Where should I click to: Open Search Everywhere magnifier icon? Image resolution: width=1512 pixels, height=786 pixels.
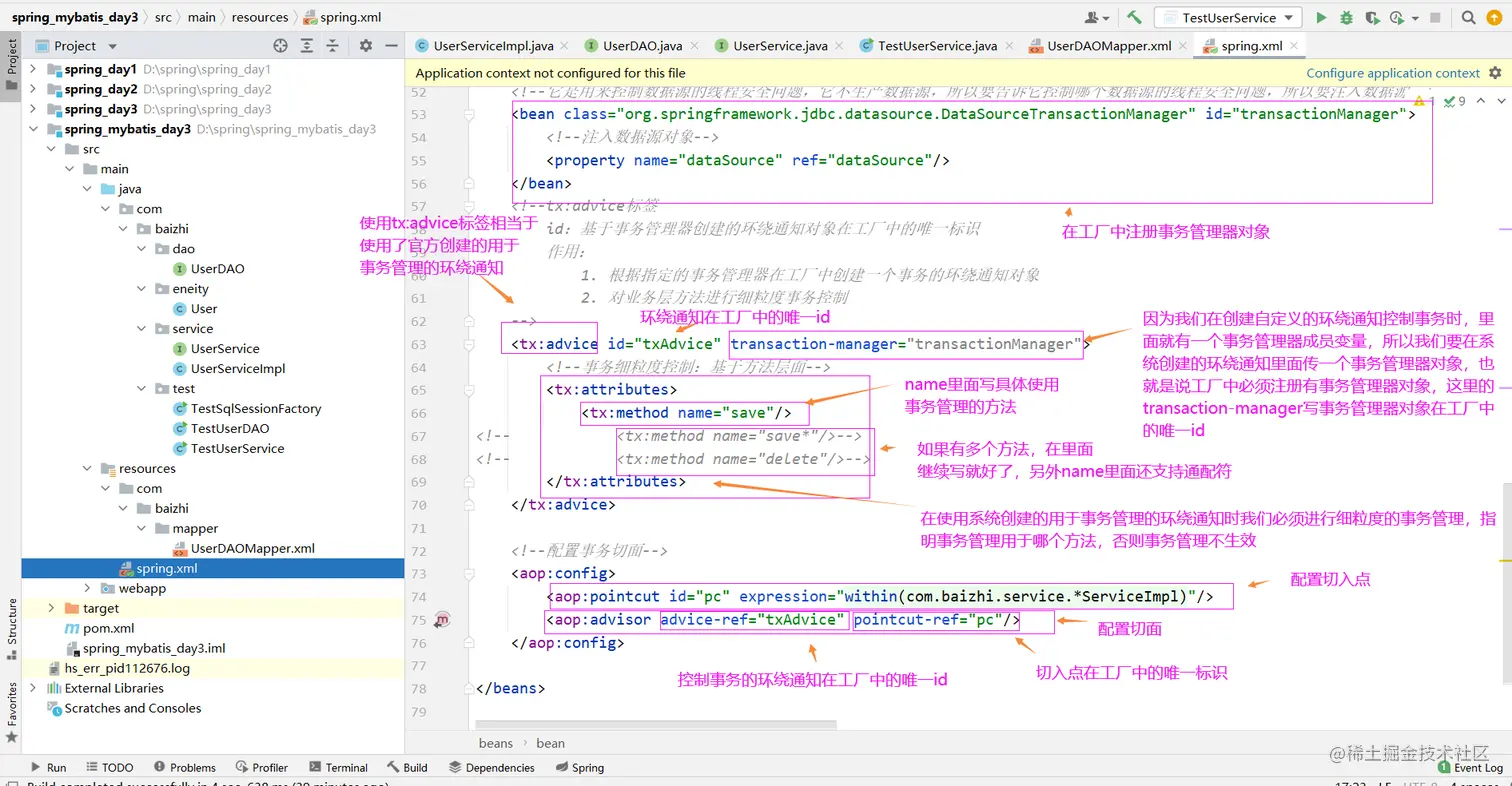pyautogui.click(x=1467, y=18)
